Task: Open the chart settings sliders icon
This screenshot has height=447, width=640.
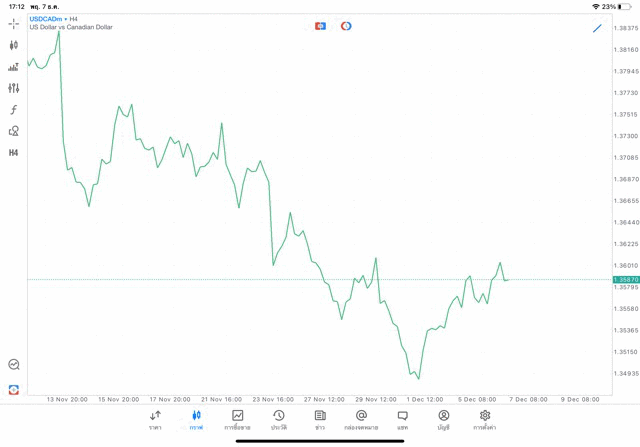Action: click(13, 89)
